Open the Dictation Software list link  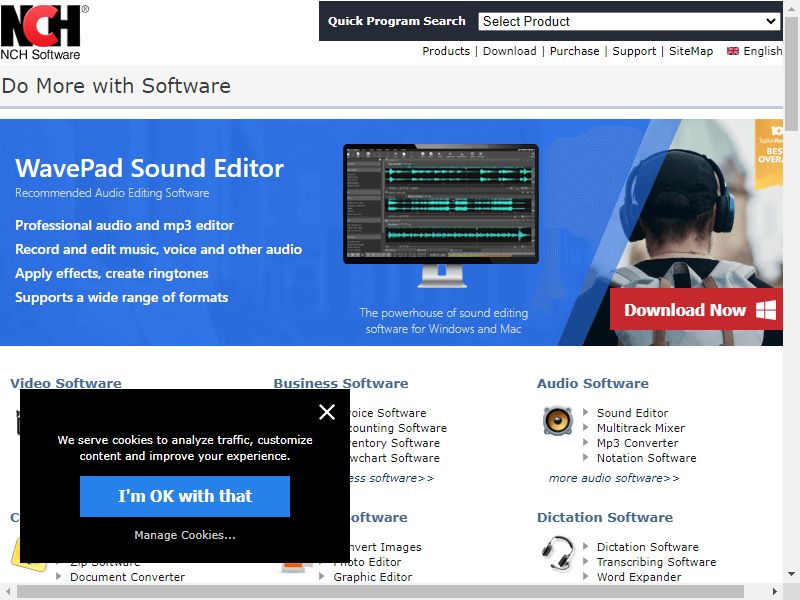pos(647,547)
